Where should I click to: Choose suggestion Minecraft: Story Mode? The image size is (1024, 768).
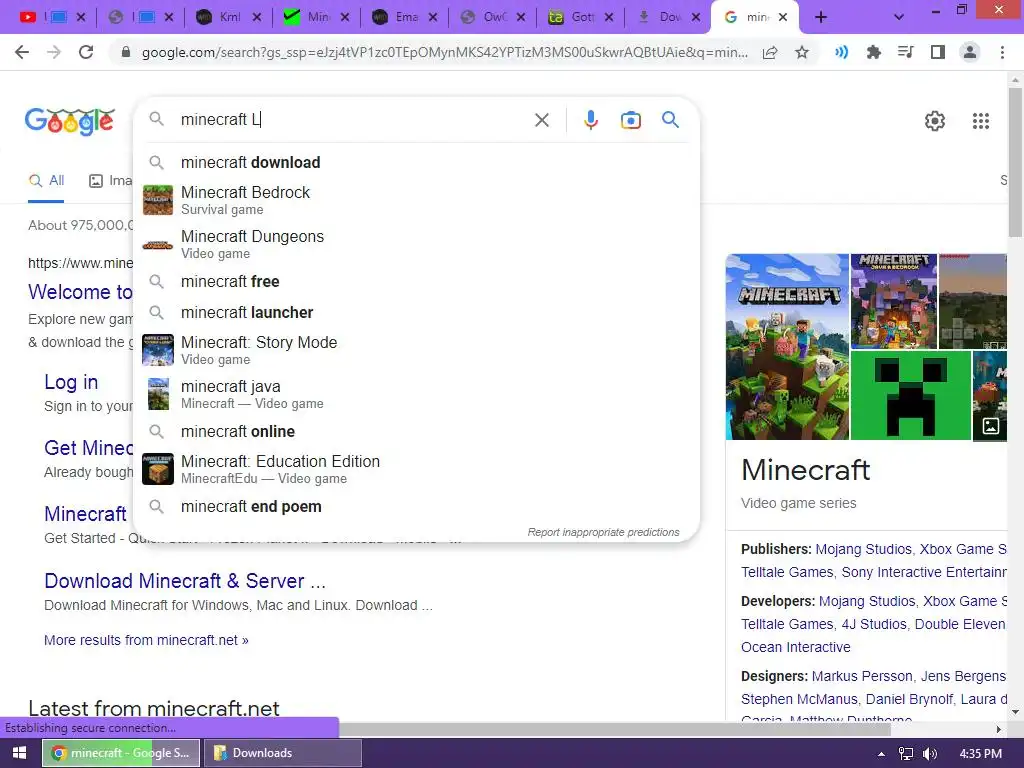tap(417, 350)
